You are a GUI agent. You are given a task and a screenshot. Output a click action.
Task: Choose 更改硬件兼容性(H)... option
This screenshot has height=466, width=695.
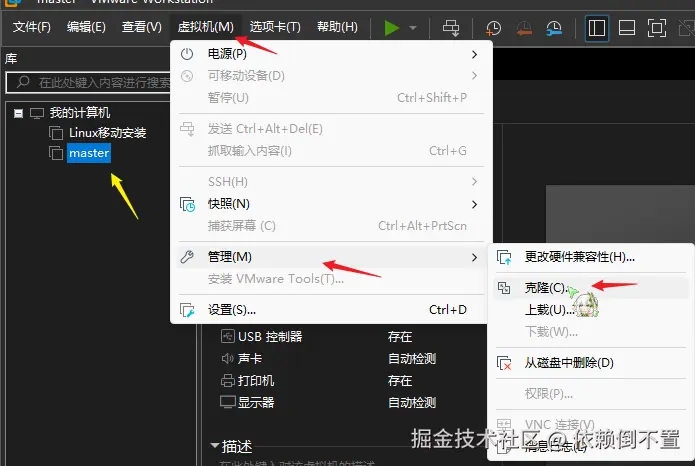[591, 257]
